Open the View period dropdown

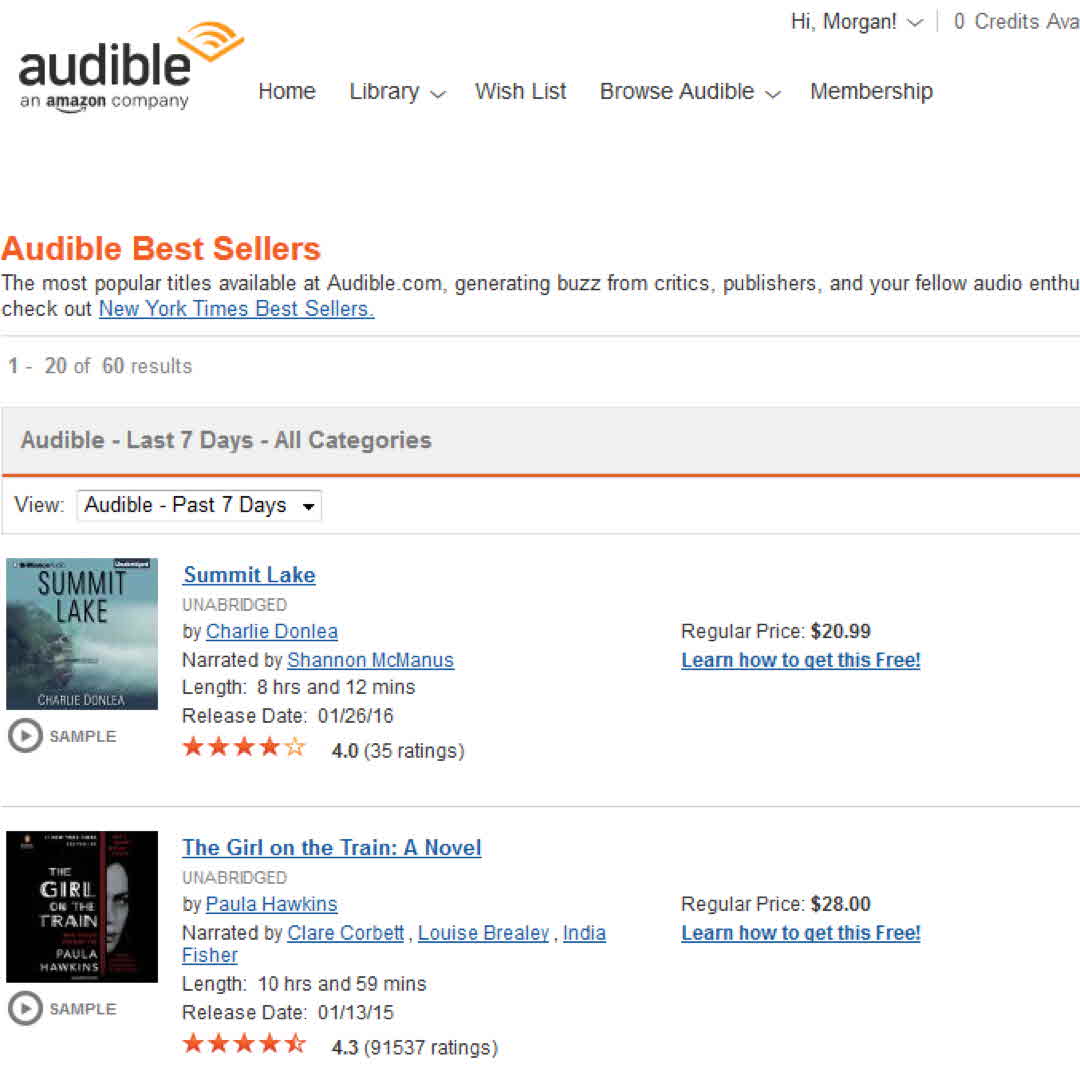point(199,505)
